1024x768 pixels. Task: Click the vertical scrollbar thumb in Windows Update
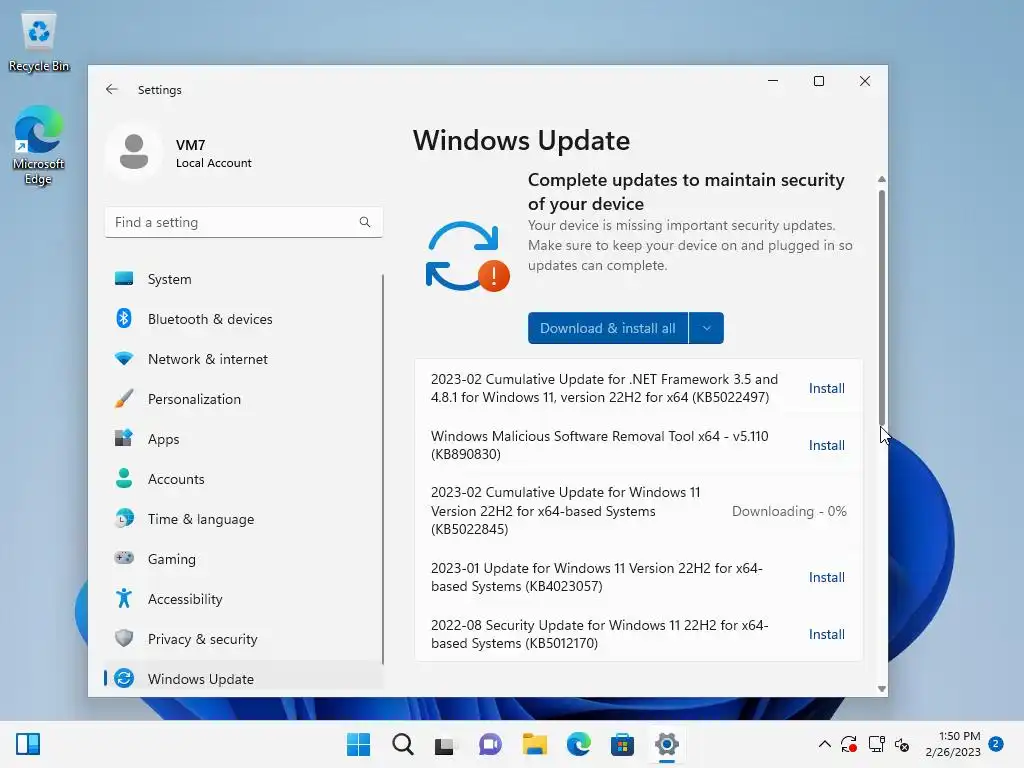coord(882,307)
